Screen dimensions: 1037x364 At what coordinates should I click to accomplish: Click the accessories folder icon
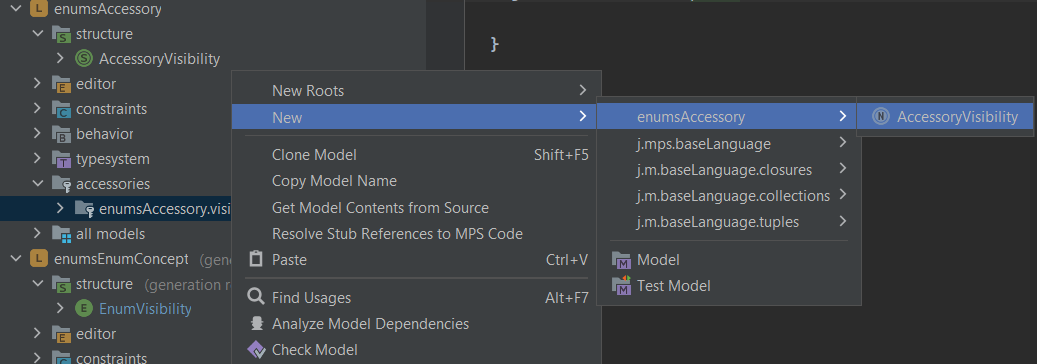click(62, 184)
